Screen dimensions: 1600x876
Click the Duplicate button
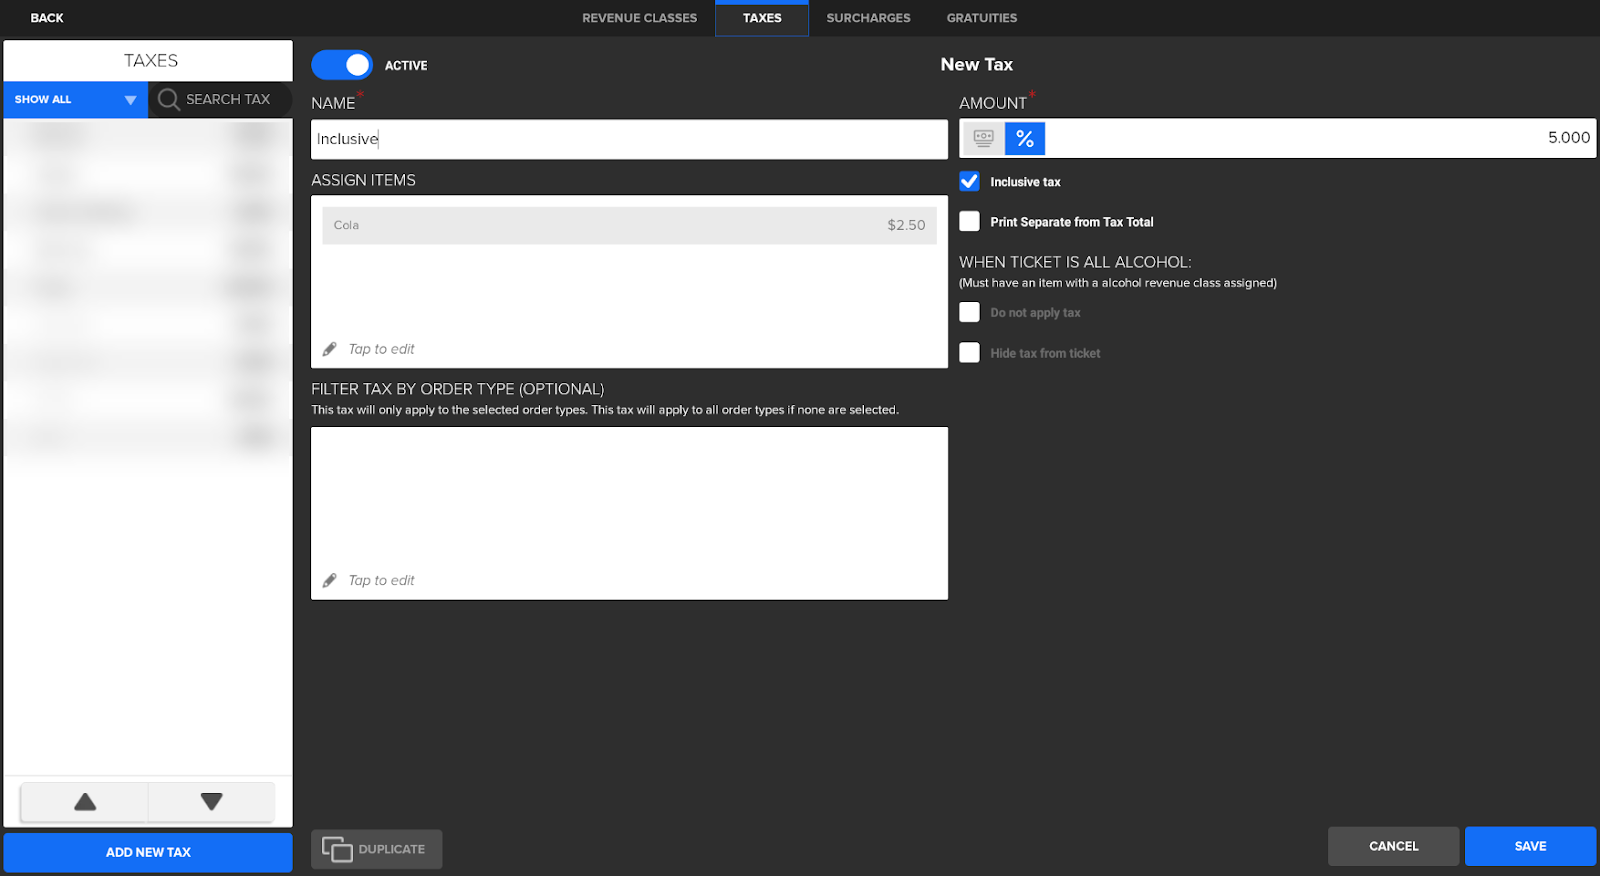(x=376, y=849)
